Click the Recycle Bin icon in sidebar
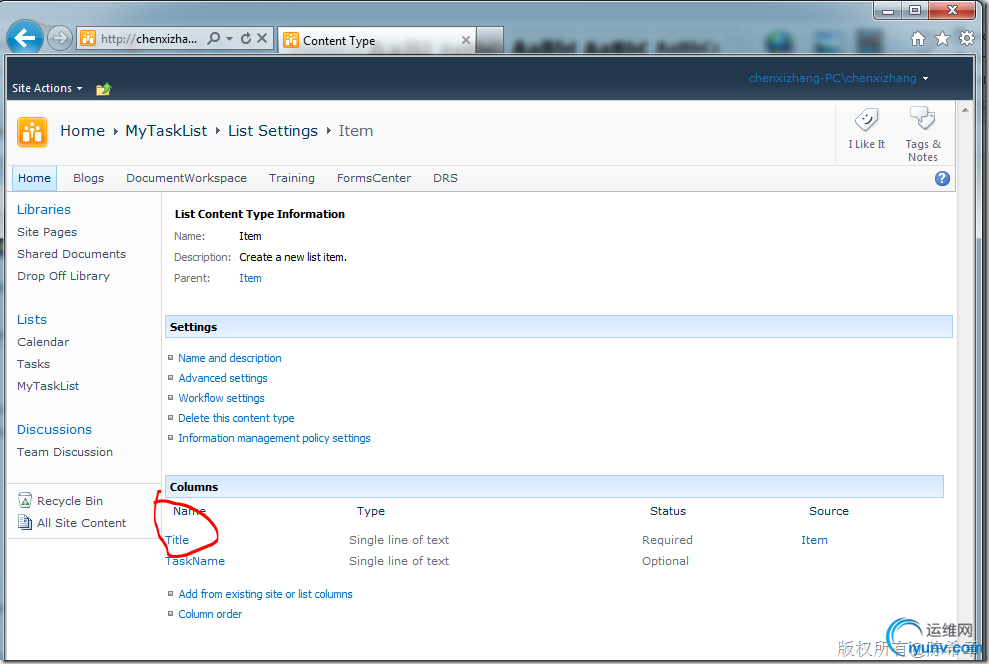Image resolution: width=989 pixels, height=664 pixels. (25, 501)
